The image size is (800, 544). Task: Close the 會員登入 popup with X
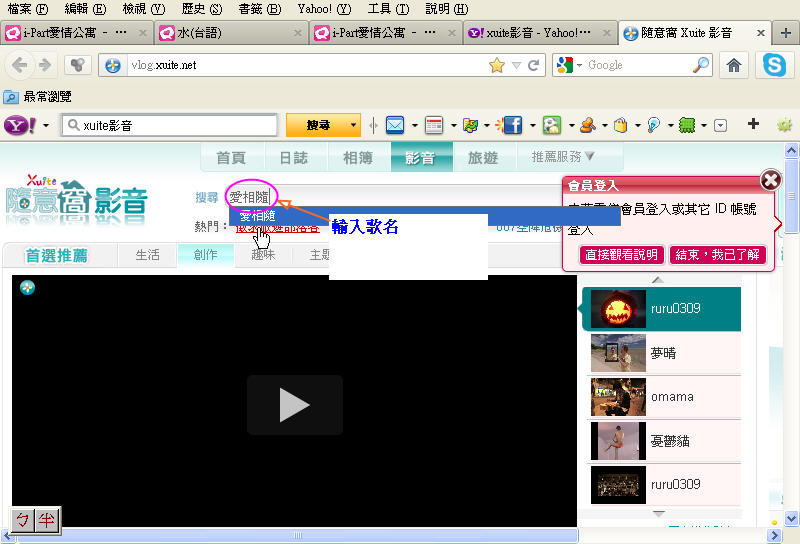[x=770, y=180]
